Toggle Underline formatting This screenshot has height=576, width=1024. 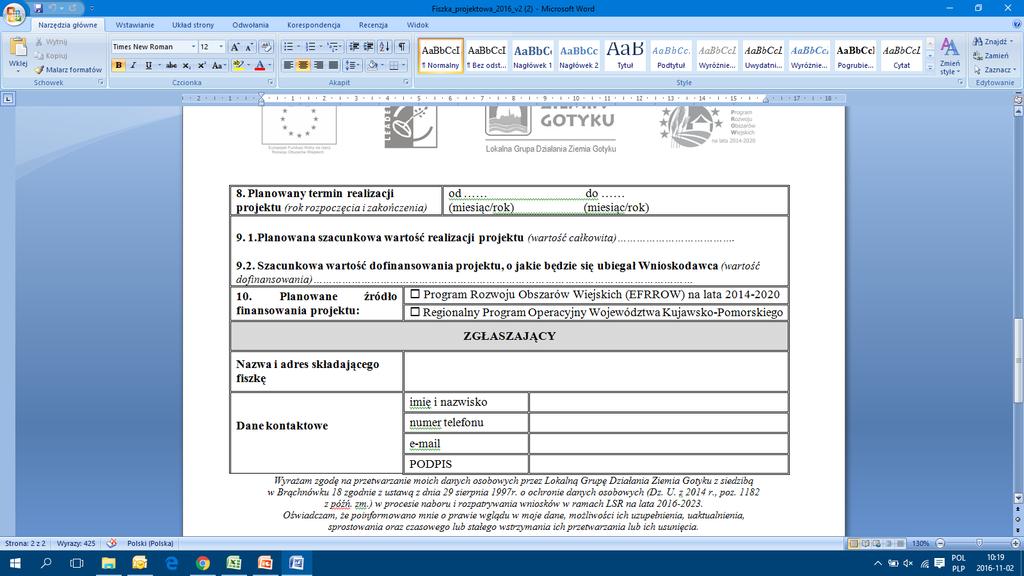[148, 65]
